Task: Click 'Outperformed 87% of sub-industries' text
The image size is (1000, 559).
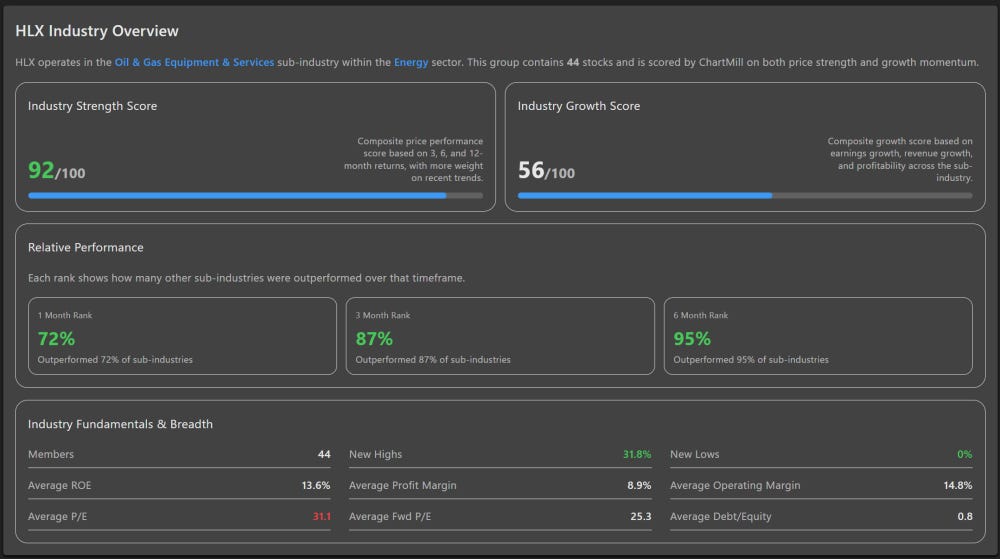Action: click(x=433, y=359)
